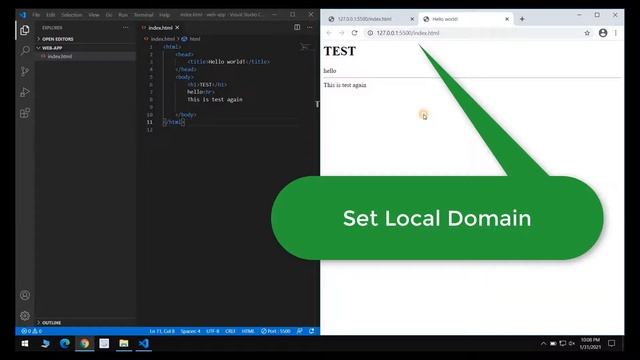This screenshot has width=640, height=360.
Task: Show hidden system tray icons chevron
Action: coord(543,344)
